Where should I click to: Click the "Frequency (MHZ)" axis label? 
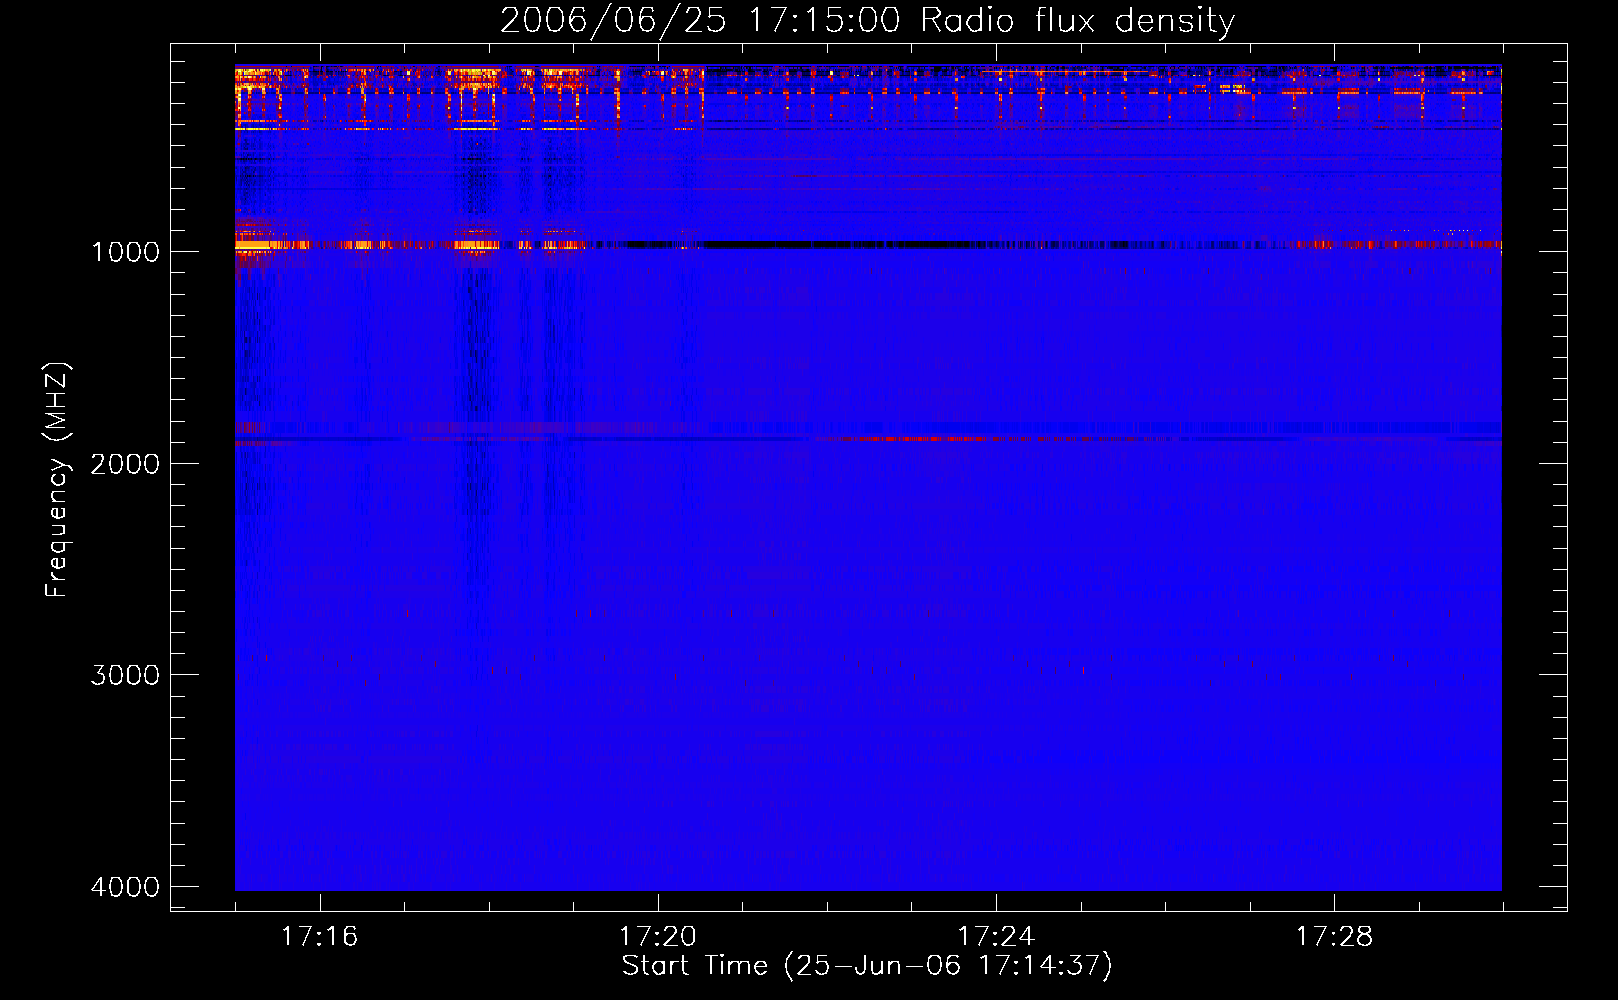[x=56, y=480]
